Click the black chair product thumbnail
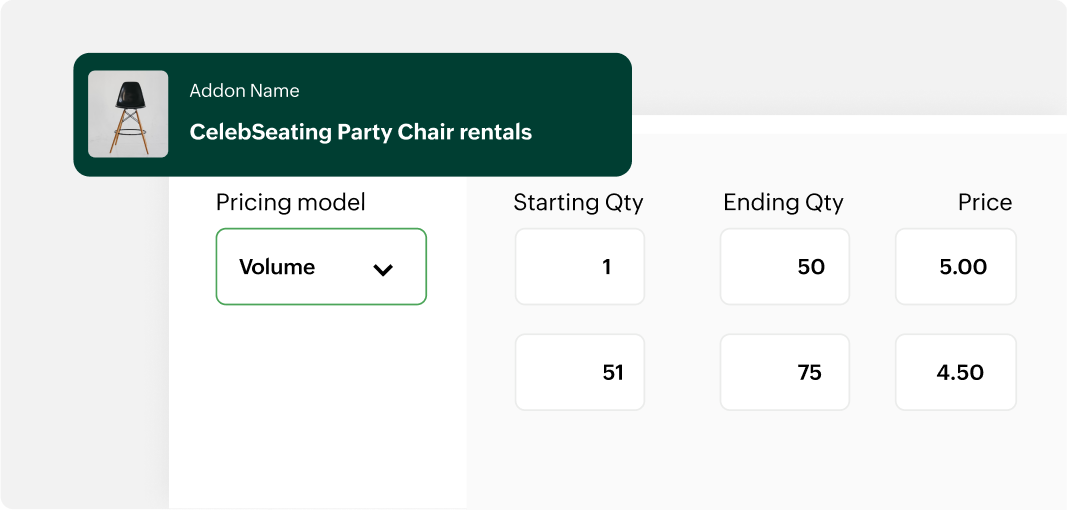This screenshot has height=510, width=1067. tap(128, 114)
